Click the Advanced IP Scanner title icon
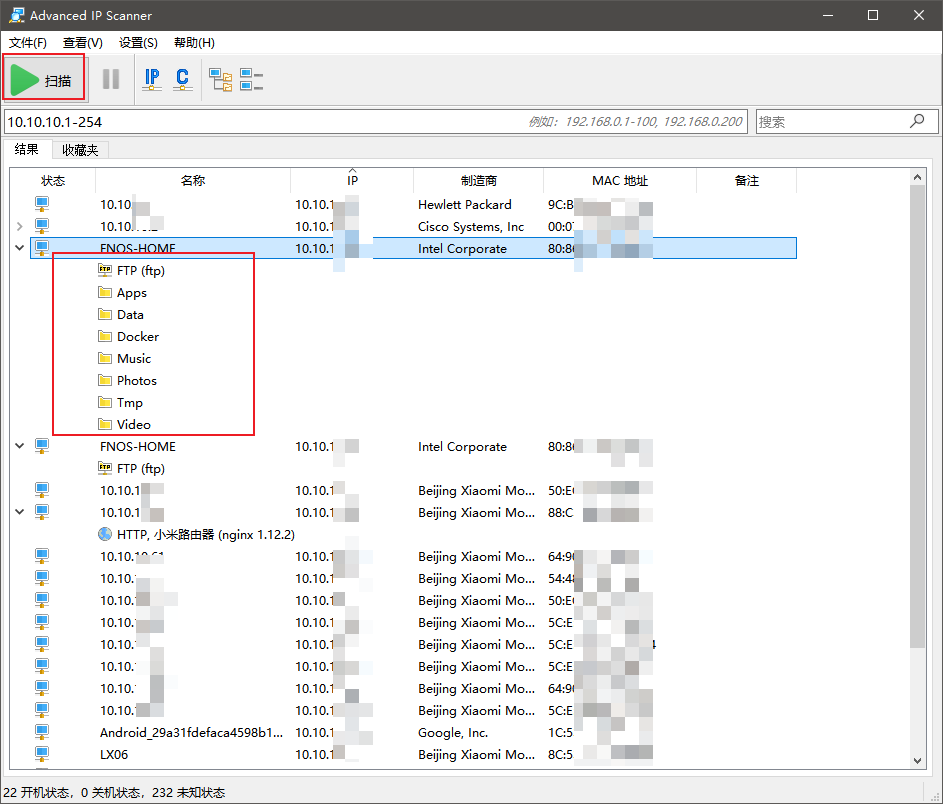The height and width of the screenshot is (804, 943). 17,15
